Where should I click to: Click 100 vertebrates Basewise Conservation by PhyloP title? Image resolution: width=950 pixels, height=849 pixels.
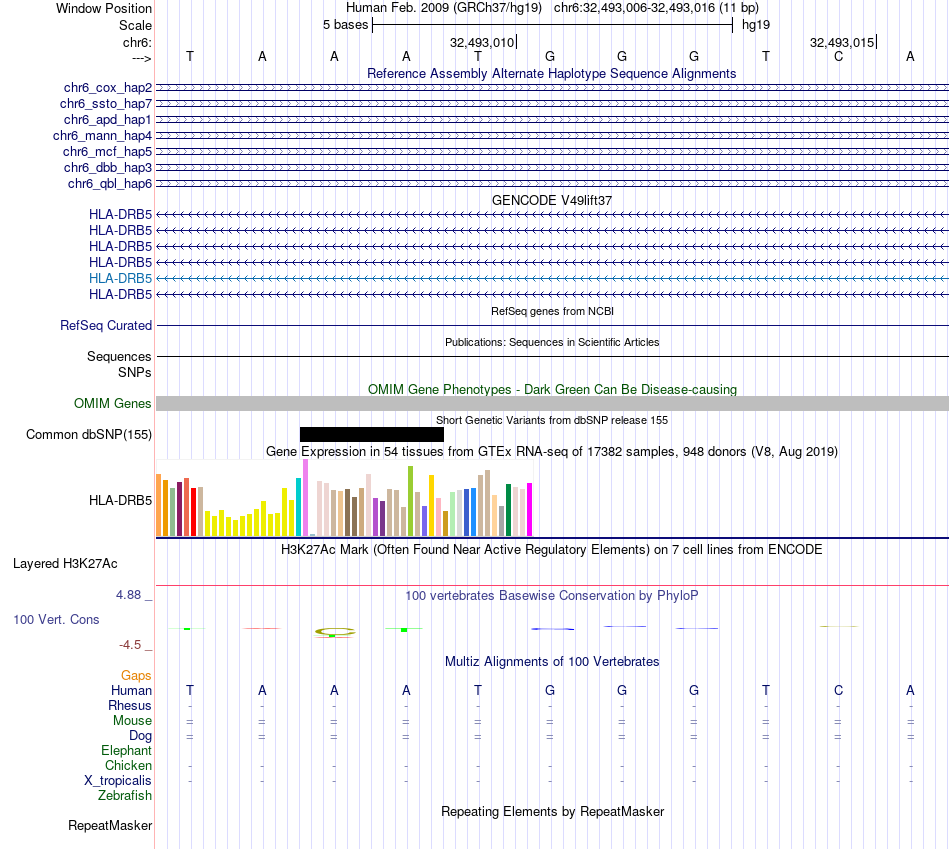coord(552,596)
